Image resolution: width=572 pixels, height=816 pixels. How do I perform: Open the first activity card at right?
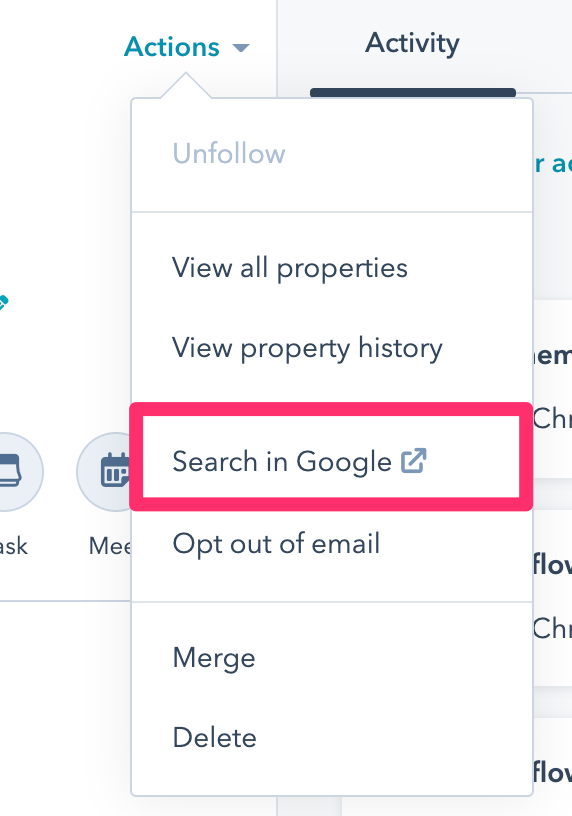(553, 389)
